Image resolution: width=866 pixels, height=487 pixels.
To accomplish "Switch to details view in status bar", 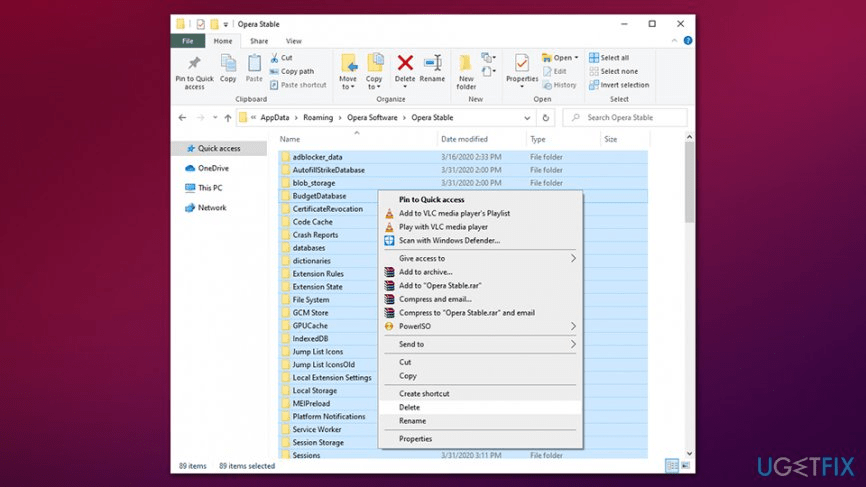I will pyautogui.click(x=671, y=466).
